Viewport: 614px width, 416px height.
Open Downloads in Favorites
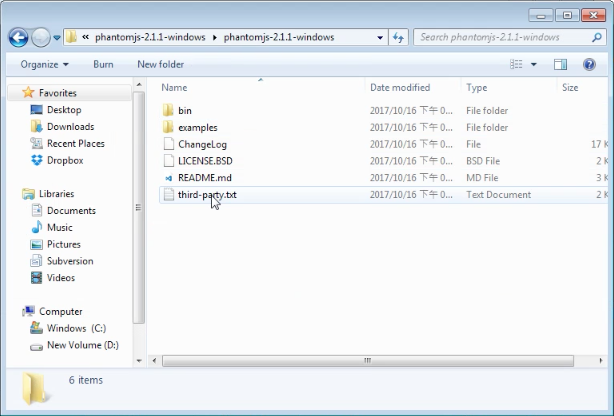[x=70, y=127]
